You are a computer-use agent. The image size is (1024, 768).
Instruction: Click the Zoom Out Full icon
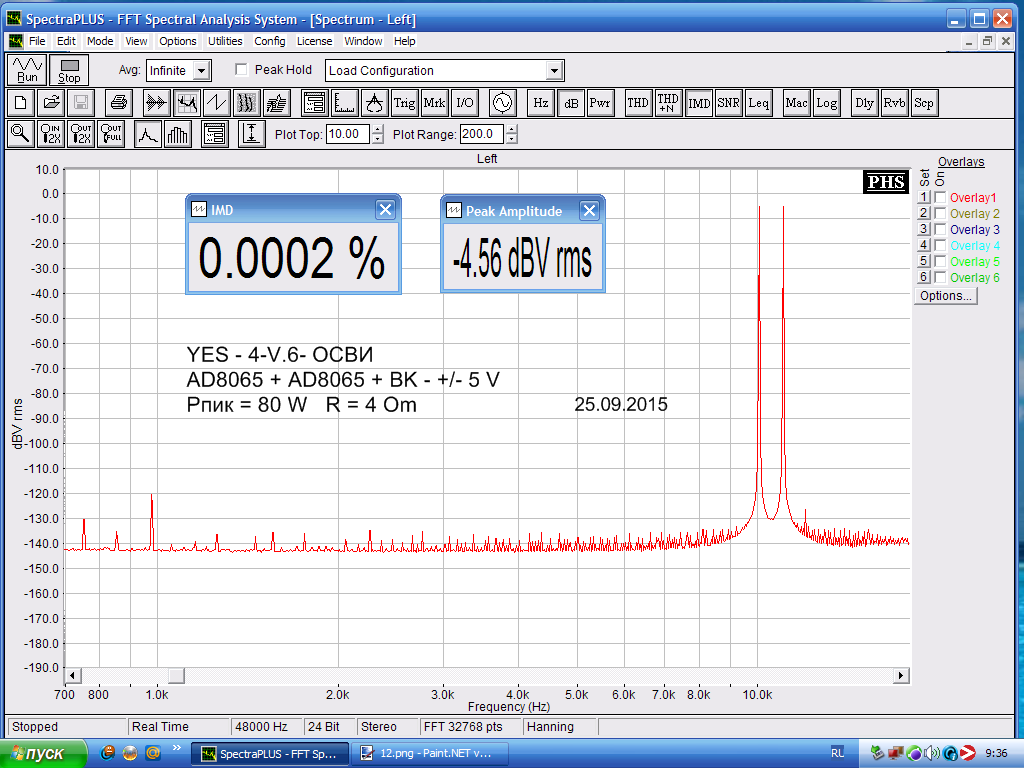point(111,134)
